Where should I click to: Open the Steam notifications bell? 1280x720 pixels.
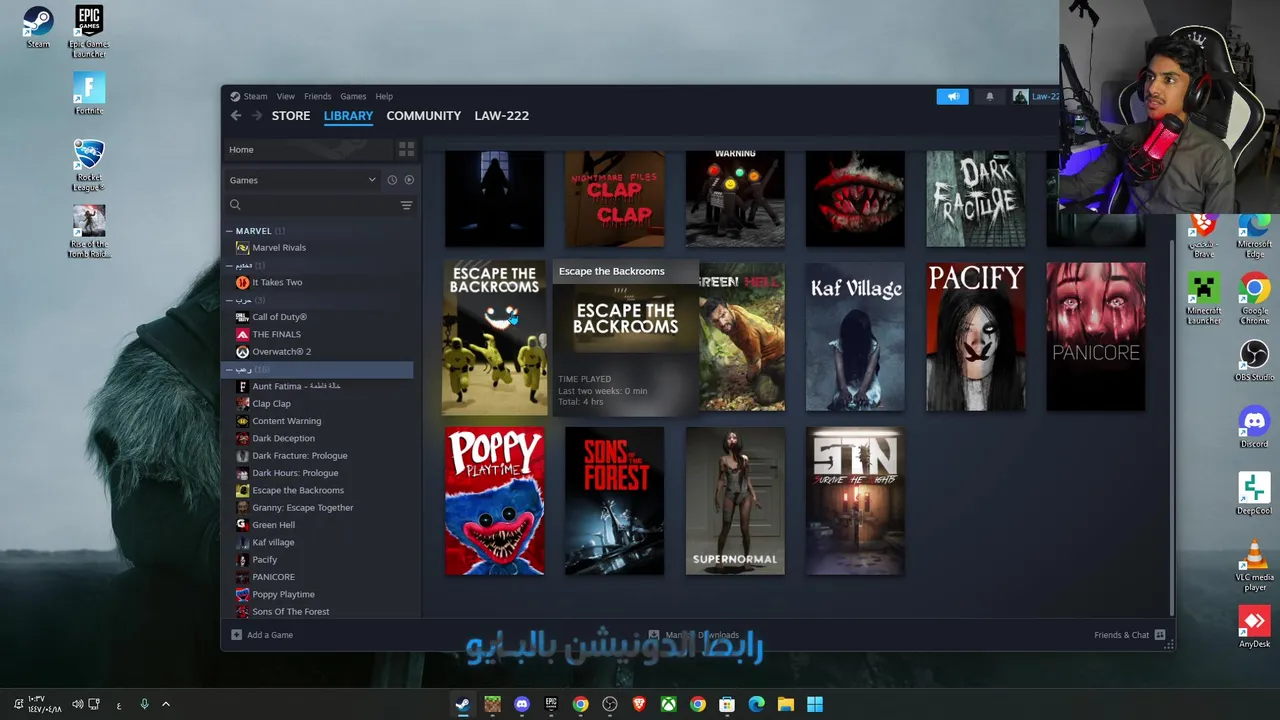pos(990,96)
